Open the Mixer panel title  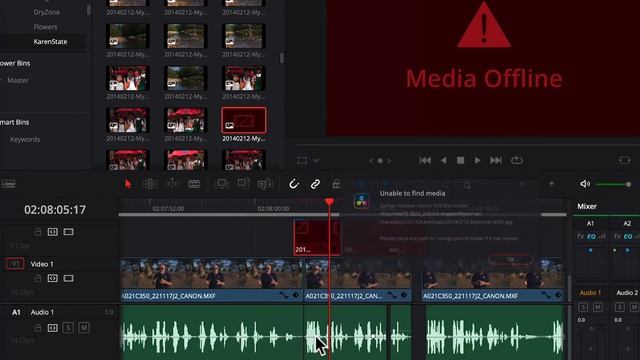coord(587,207)
